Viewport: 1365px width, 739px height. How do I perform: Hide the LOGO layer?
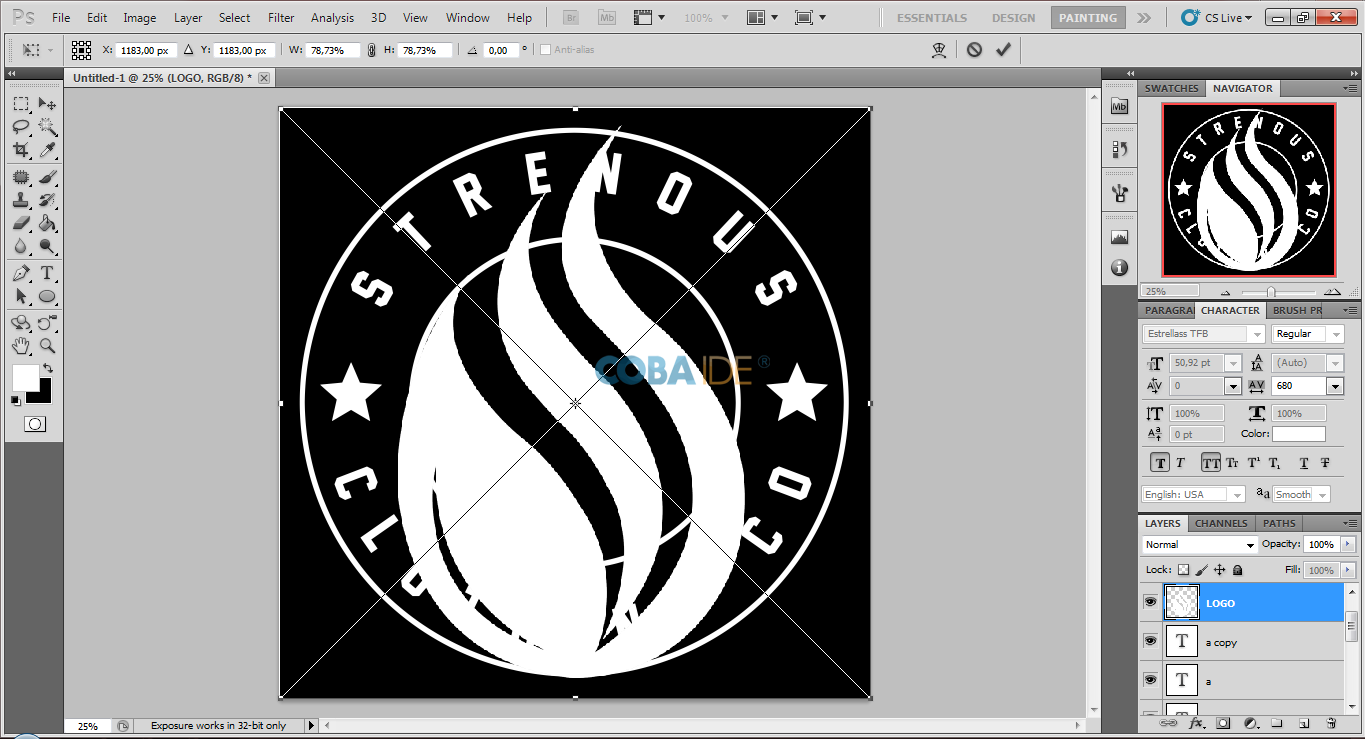pos(1150,602)
